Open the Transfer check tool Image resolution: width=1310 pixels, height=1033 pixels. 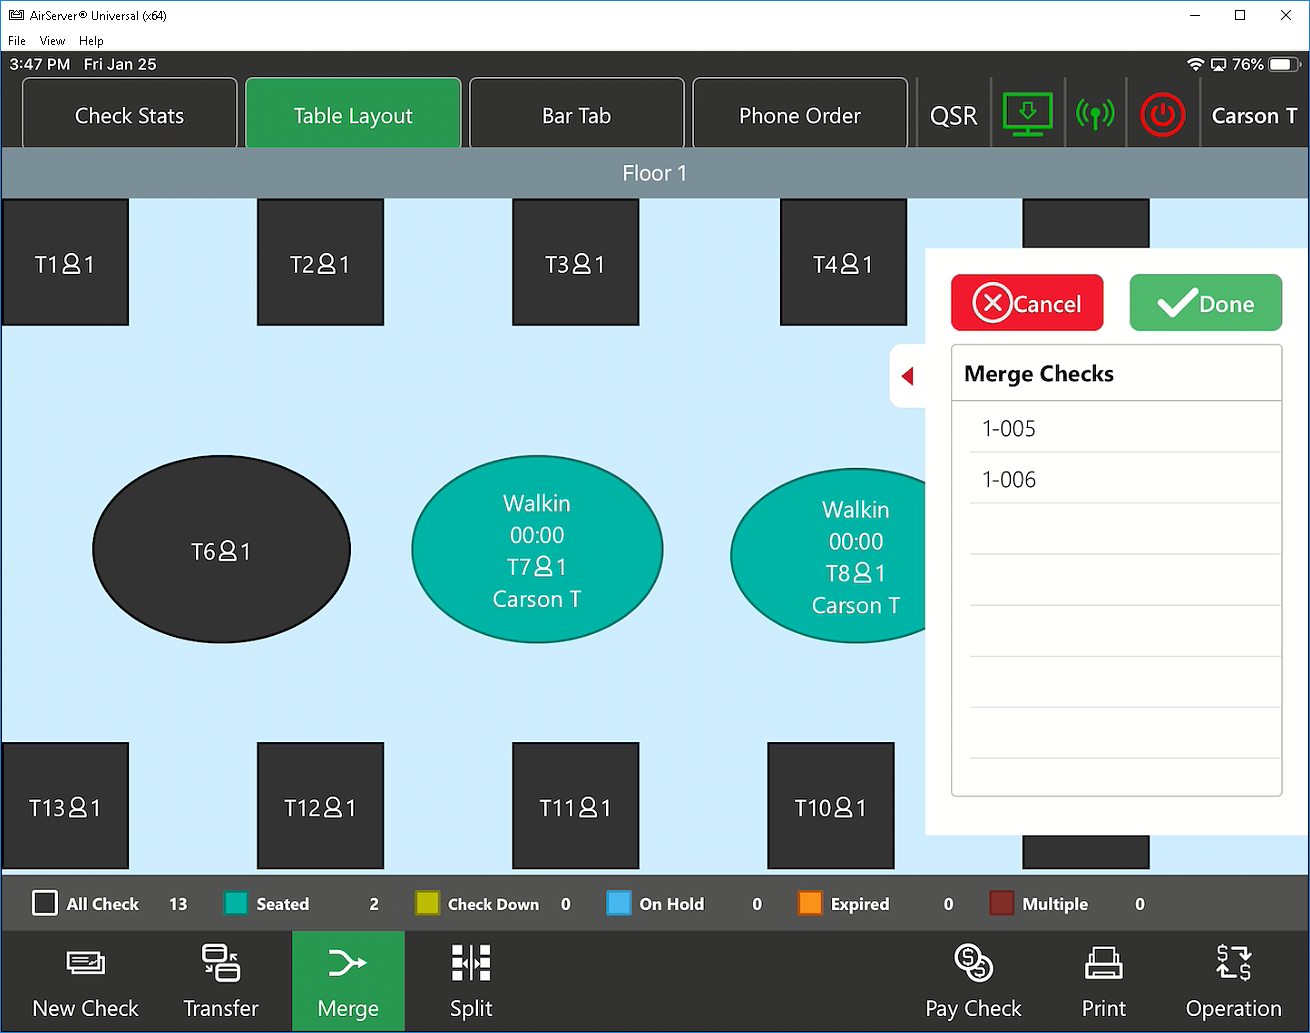(x=220, y=964)
